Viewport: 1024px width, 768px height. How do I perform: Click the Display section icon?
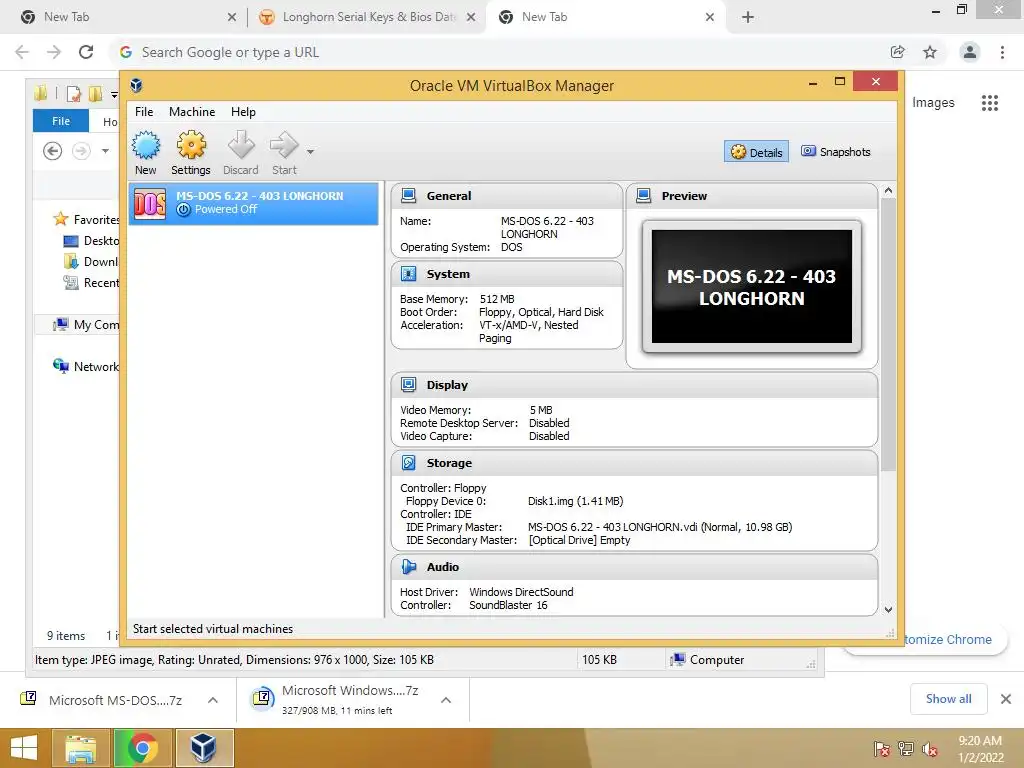(409, 385)
